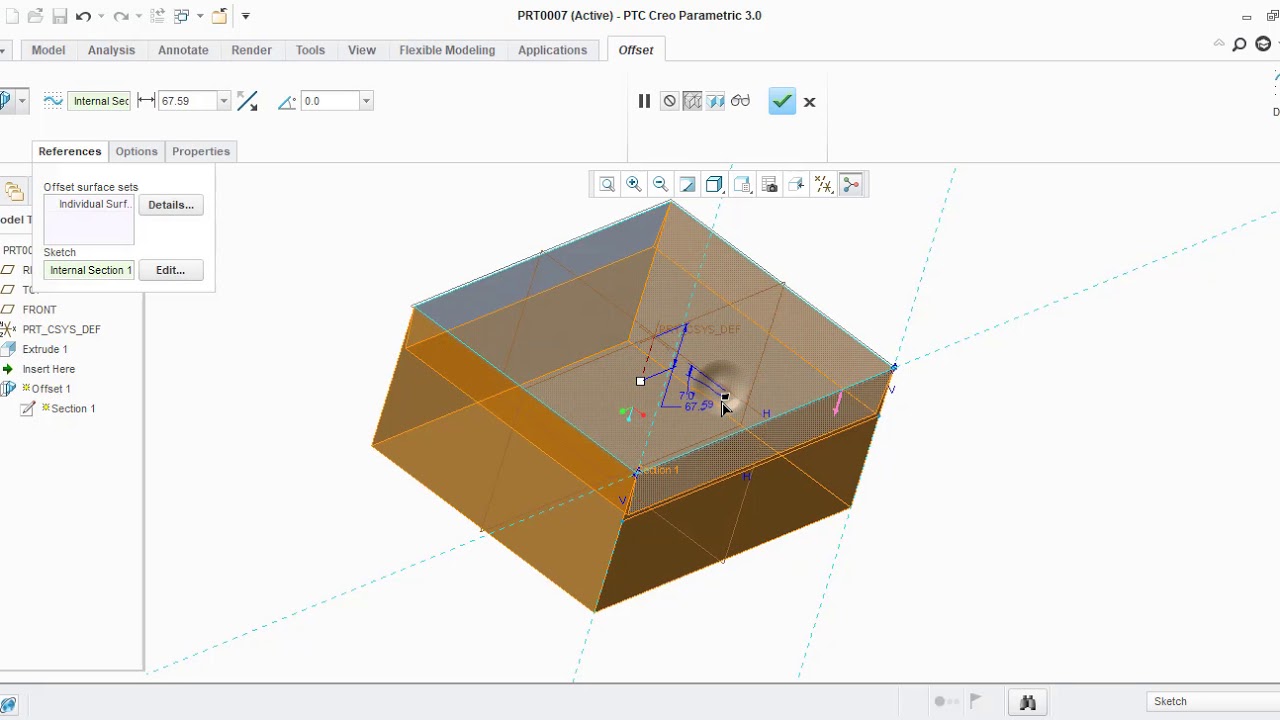Viewport: 1280px width, 720px height.
Task: Click the selection filter box showing Sketch
Action: 1214,701
